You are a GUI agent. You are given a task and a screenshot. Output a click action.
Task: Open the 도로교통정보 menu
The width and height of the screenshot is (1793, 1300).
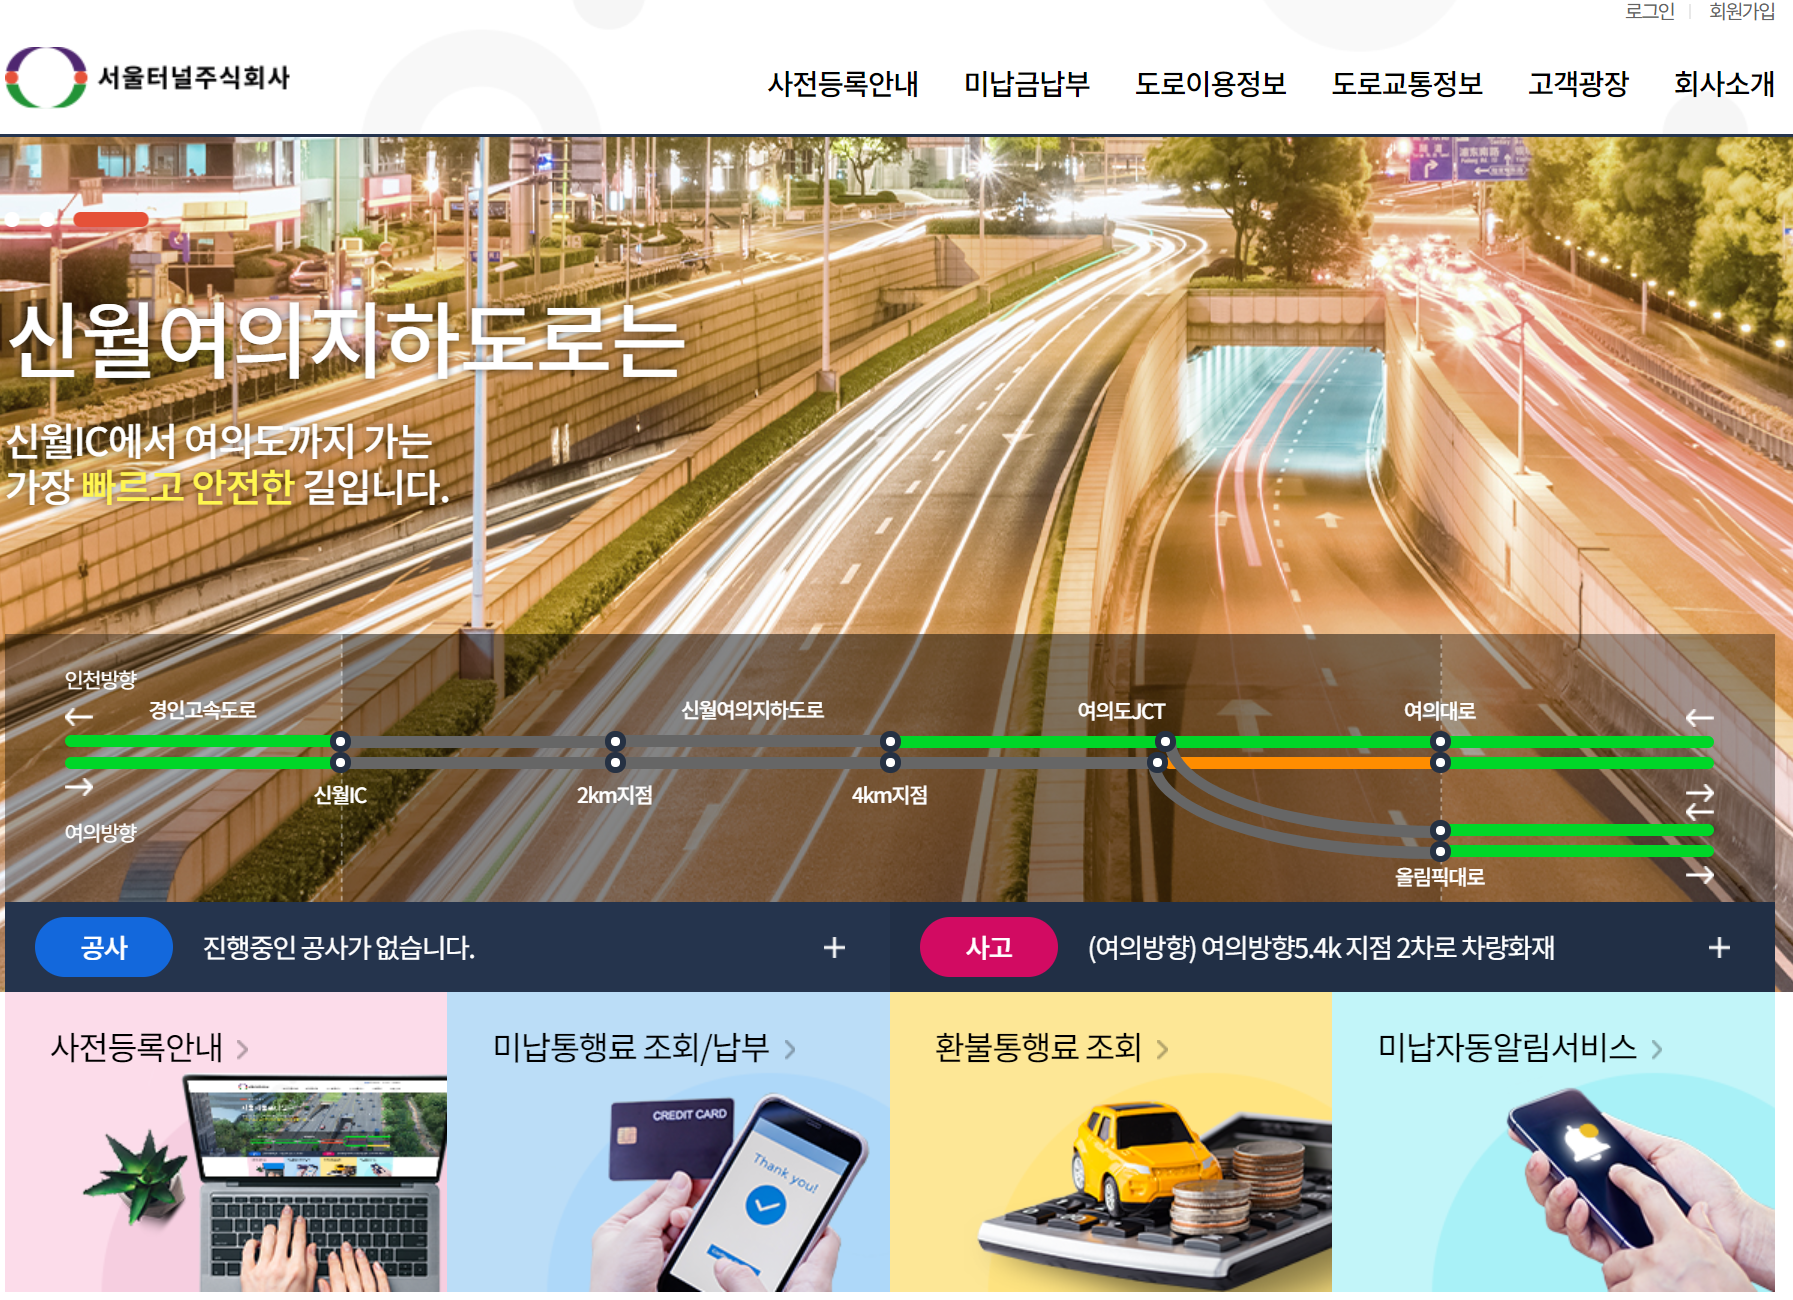click(x=1406, y=84)
